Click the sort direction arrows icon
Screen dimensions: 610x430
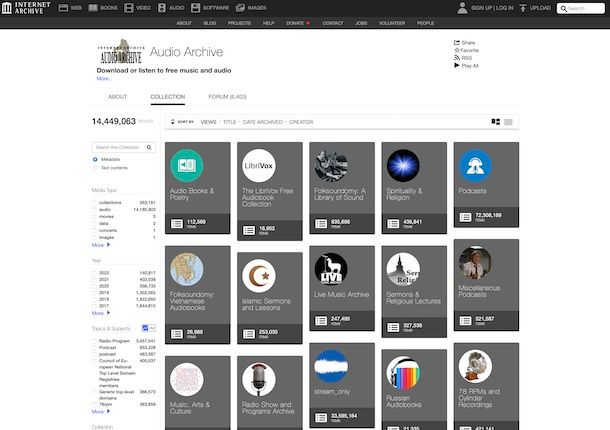click(172, 122)
